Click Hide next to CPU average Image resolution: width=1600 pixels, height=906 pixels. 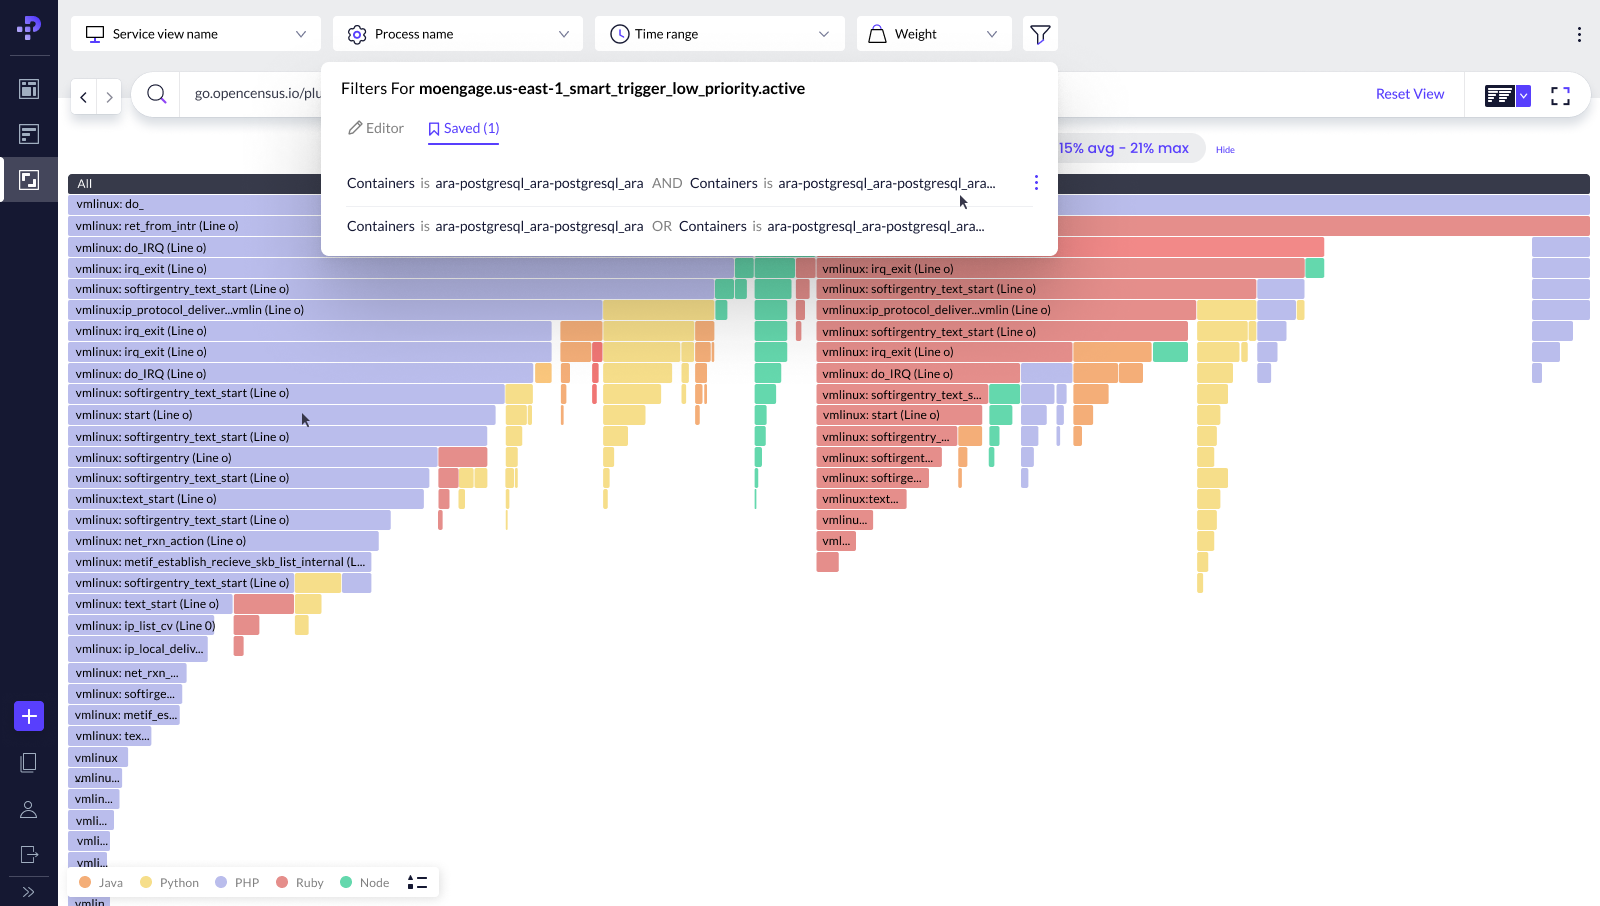[1225, 150]
